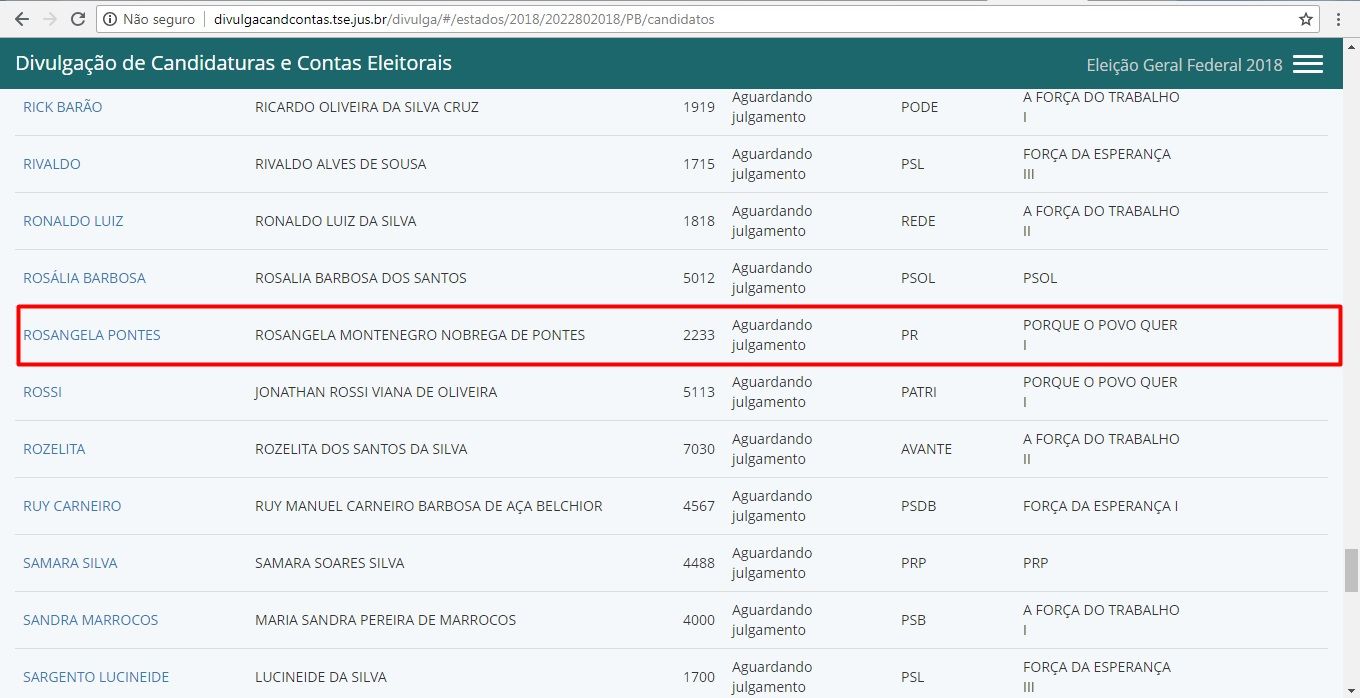Select the name JONATHAN ROSSI VIANA DE OLIVEIRA
1360x698 pixels.
(x=376, y=392)
